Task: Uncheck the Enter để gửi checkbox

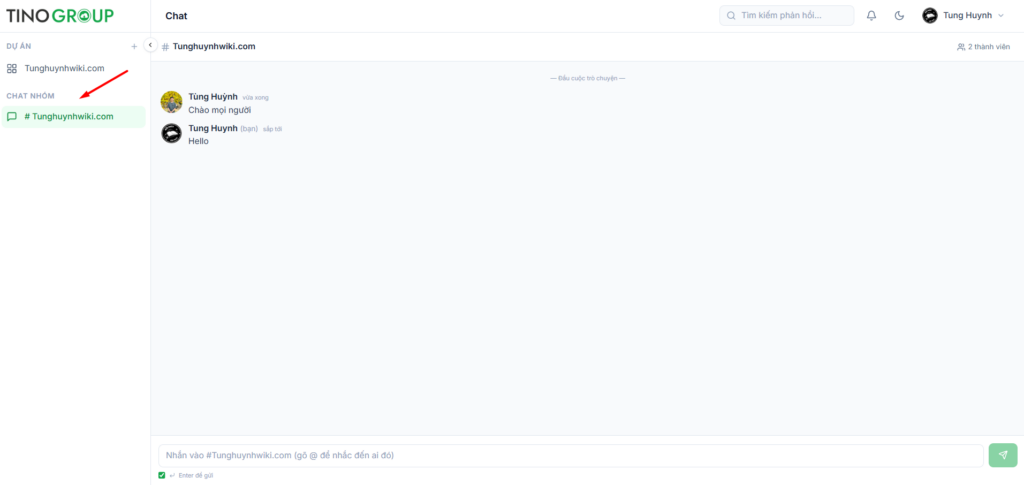Action: click(x=162, y=475)
